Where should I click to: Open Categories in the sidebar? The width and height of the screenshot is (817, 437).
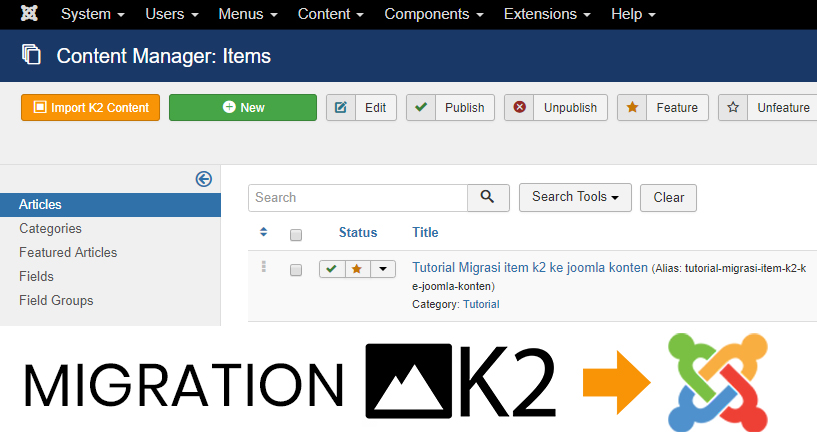click(51, 229)
